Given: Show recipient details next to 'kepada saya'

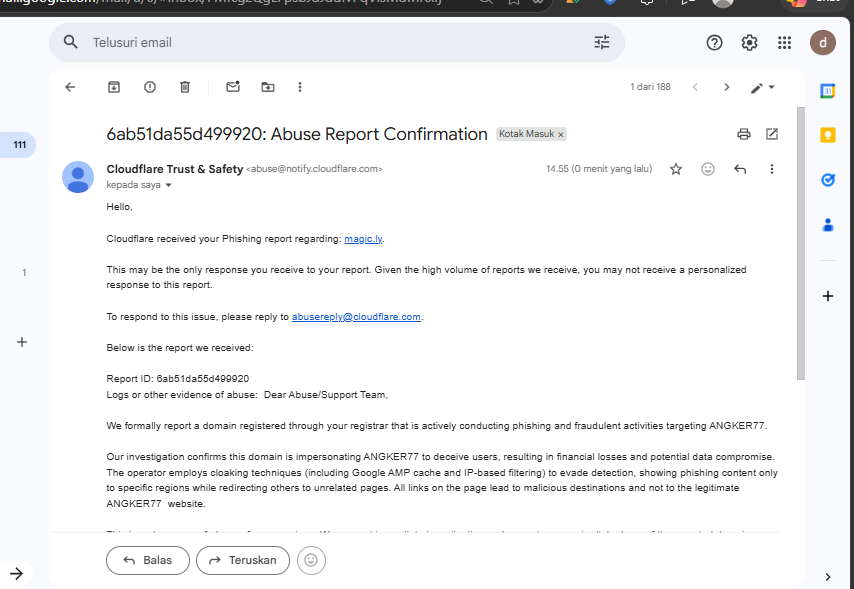Looking at the screenshot, I should click(x=168, y=185).
